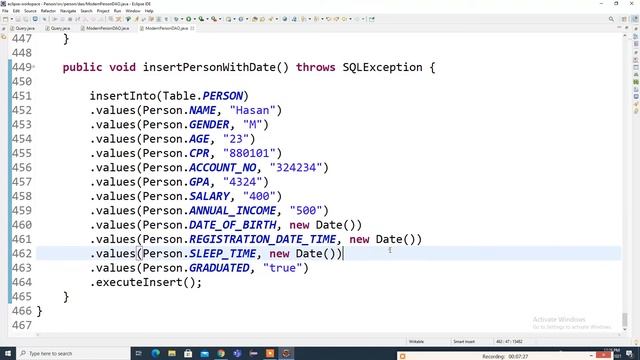Open the File menu
The height and width of the screenshot is (360, 640).
pyautogui.click(x=5, y=11)
